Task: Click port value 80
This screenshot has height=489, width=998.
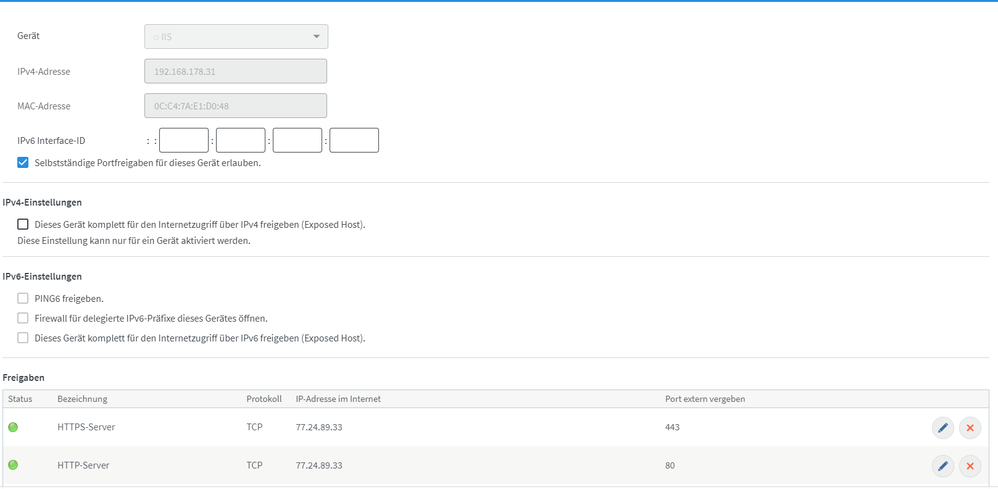Action: pyautogui.click(x=670, y=465)
